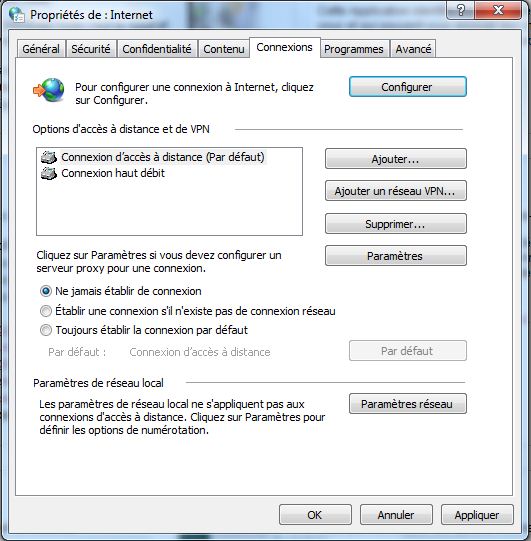This screenshot has width=531, height=541.
Task: Go to the Confidentialité tab
Action: click(157, 49)
